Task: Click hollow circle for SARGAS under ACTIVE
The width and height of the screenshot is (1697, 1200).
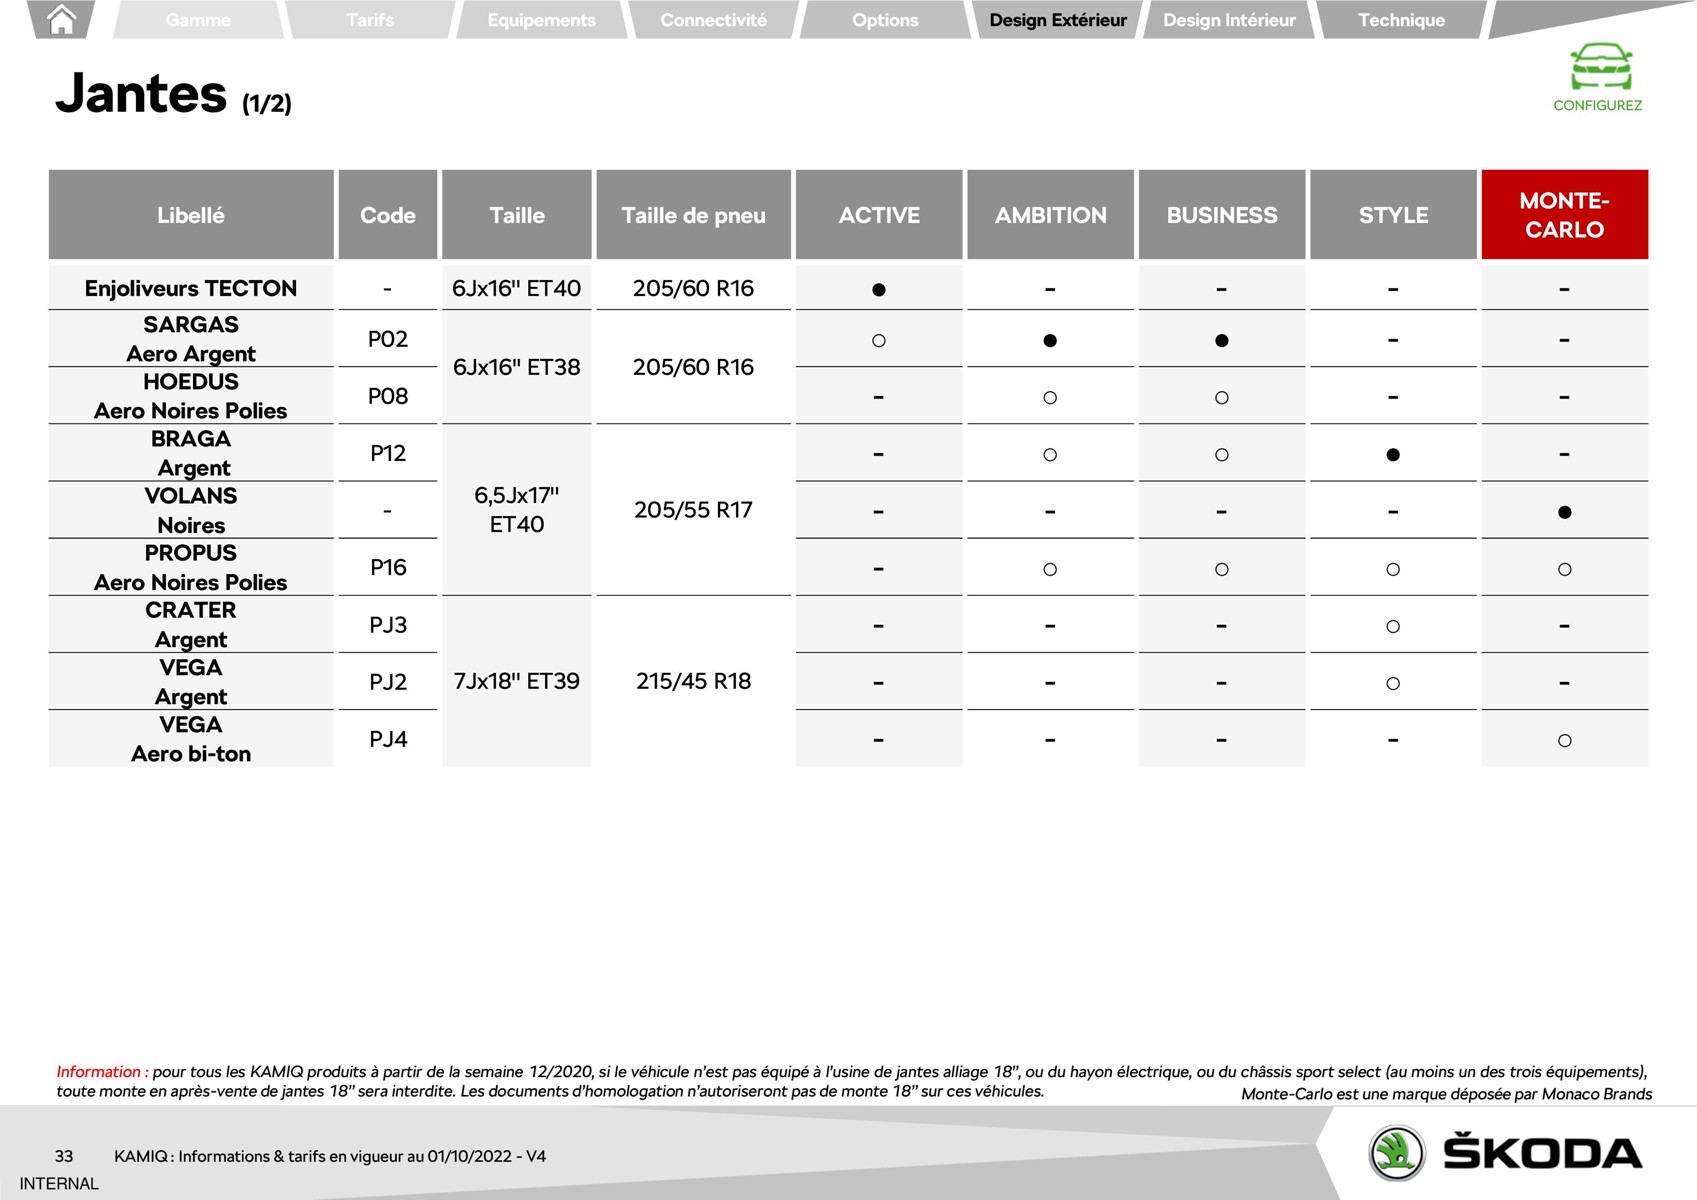Action: (879, 341)
